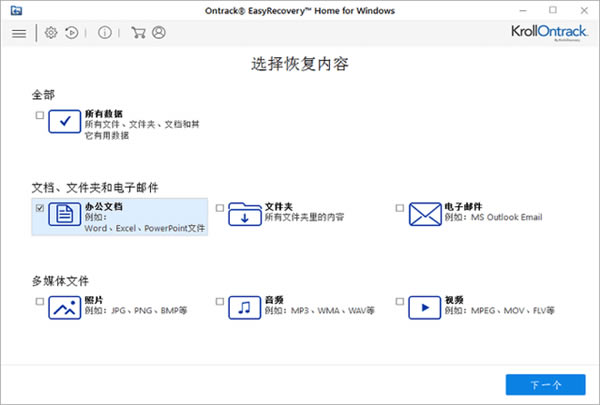Click the 电子邮件 label text
Image resolution: width=600 pixels, height=405 pixels.
463,207
